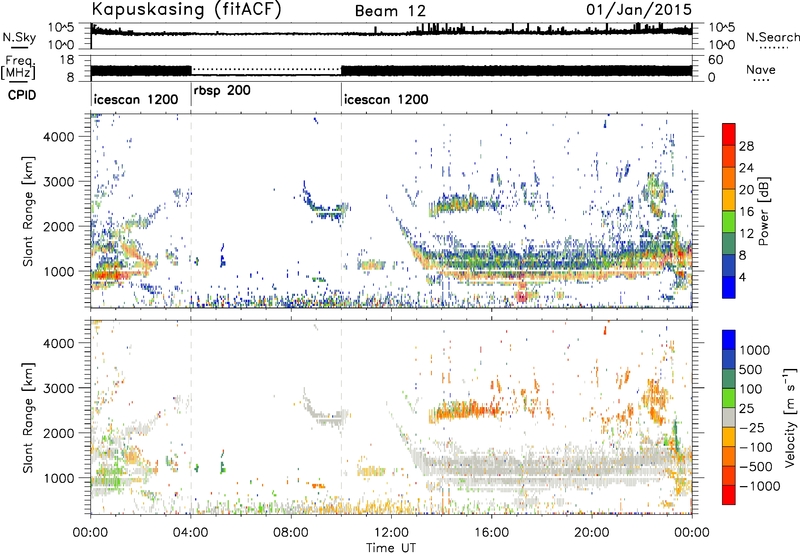Select the orange 20–24 dB Power segment
800x554 pixels.
click(x=729, y=177)
